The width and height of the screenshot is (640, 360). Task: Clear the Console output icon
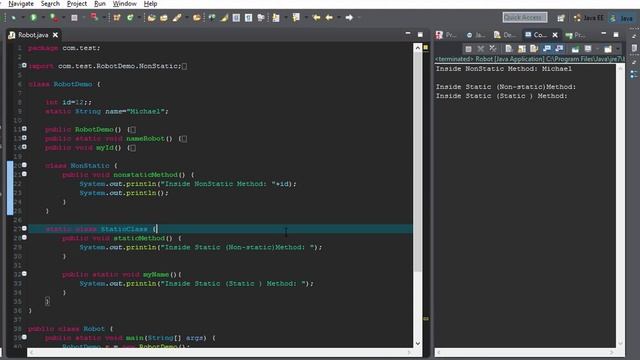(509, 49)
